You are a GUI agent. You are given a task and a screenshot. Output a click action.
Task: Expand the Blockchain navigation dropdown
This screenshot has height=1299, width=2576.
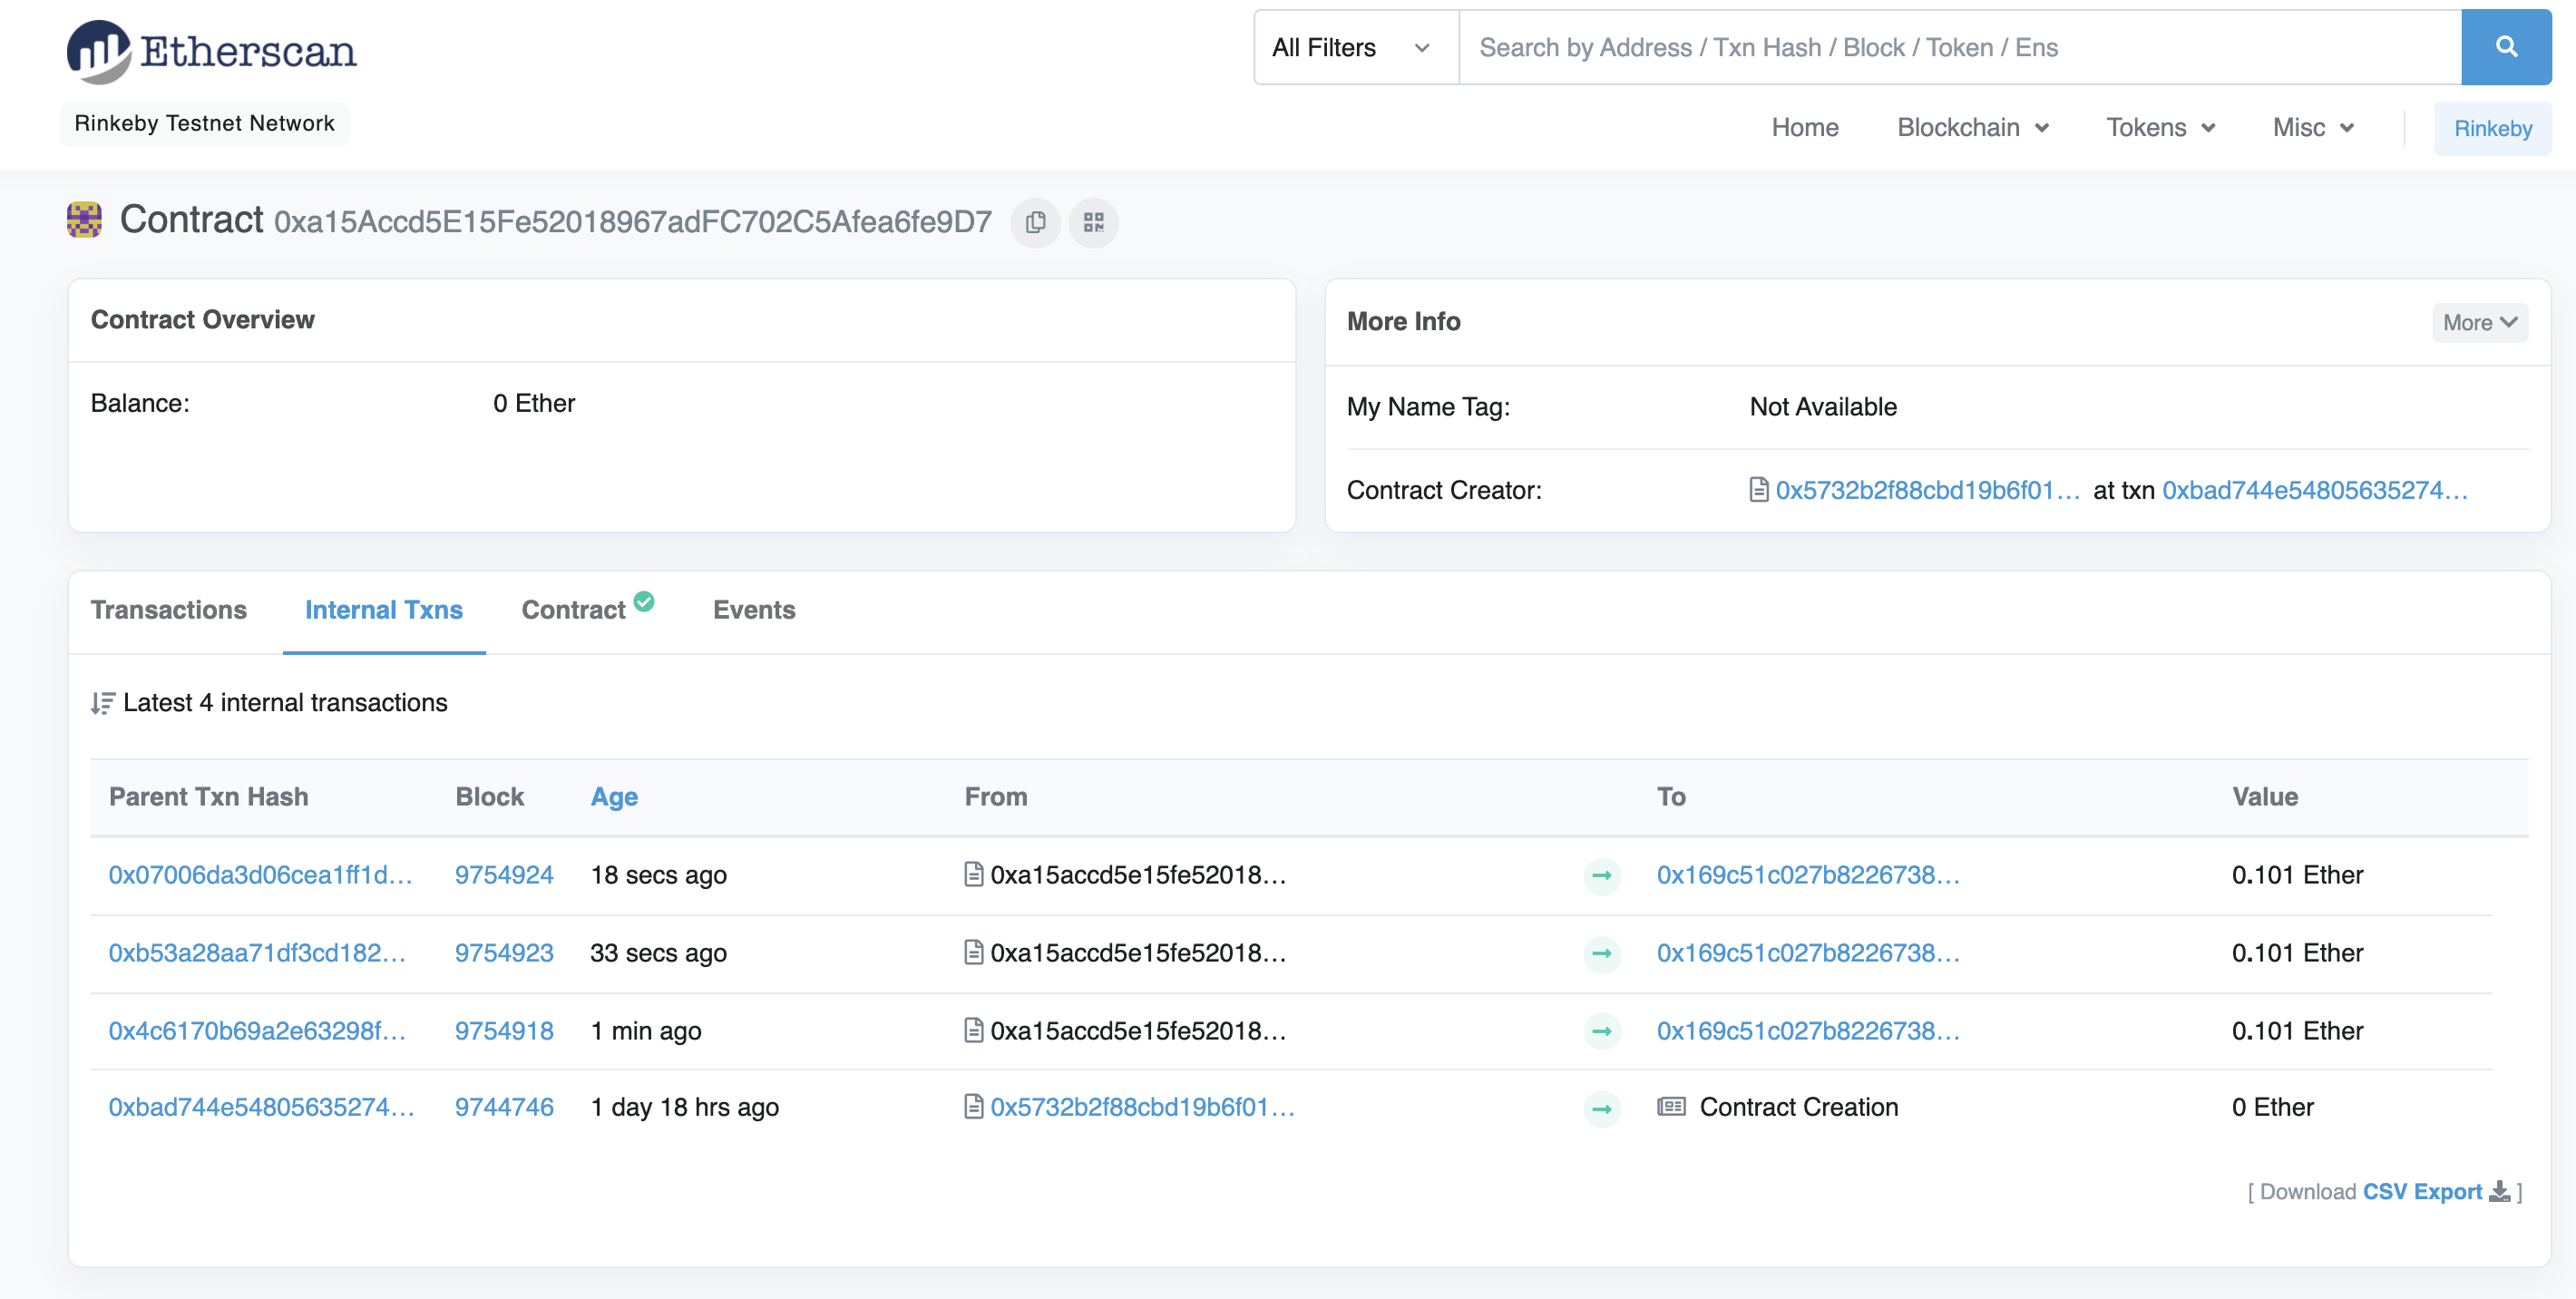[1972, 127]
